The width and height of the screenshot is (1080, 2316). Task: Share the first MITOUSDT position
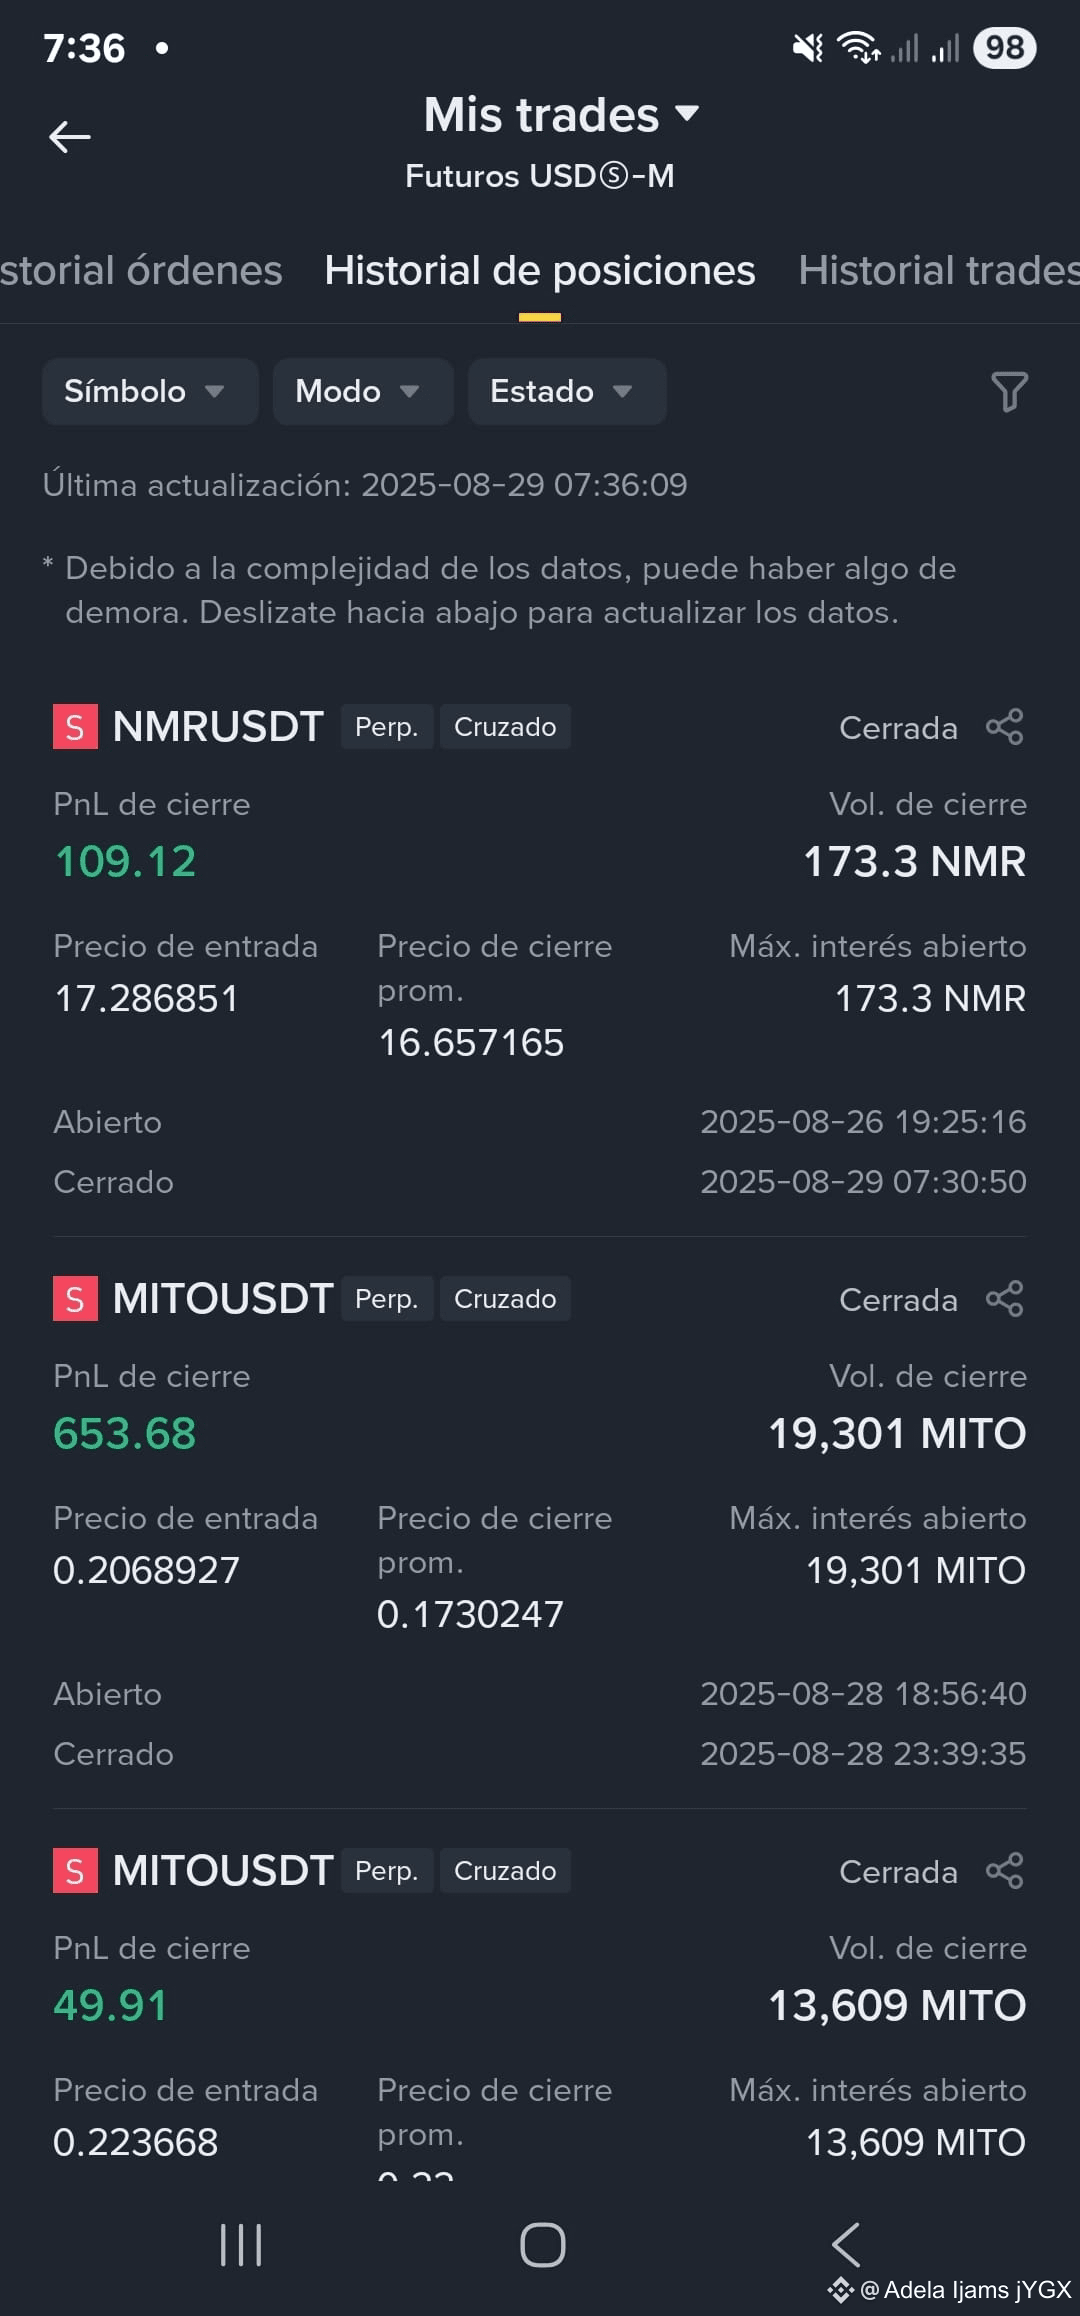click(x=1005, y=1299)
